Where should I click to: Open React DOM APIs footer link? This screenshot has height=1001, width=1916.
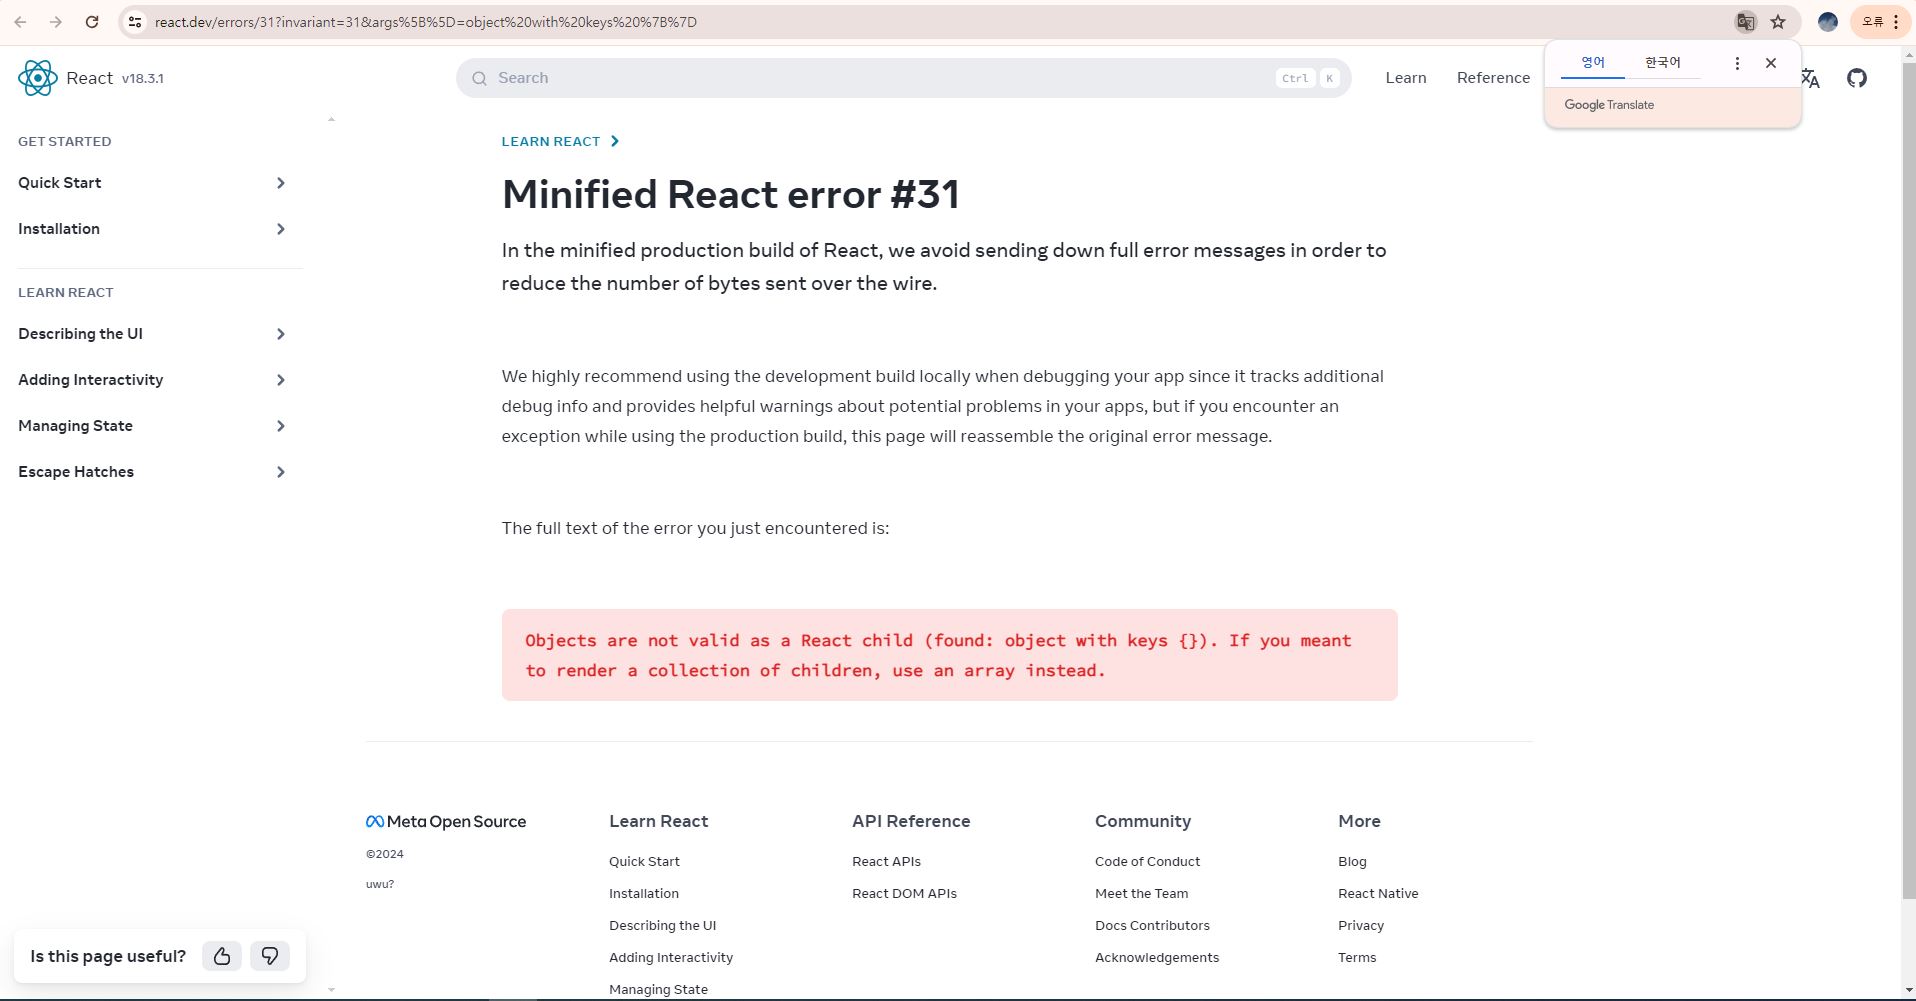tap(904, 893)
